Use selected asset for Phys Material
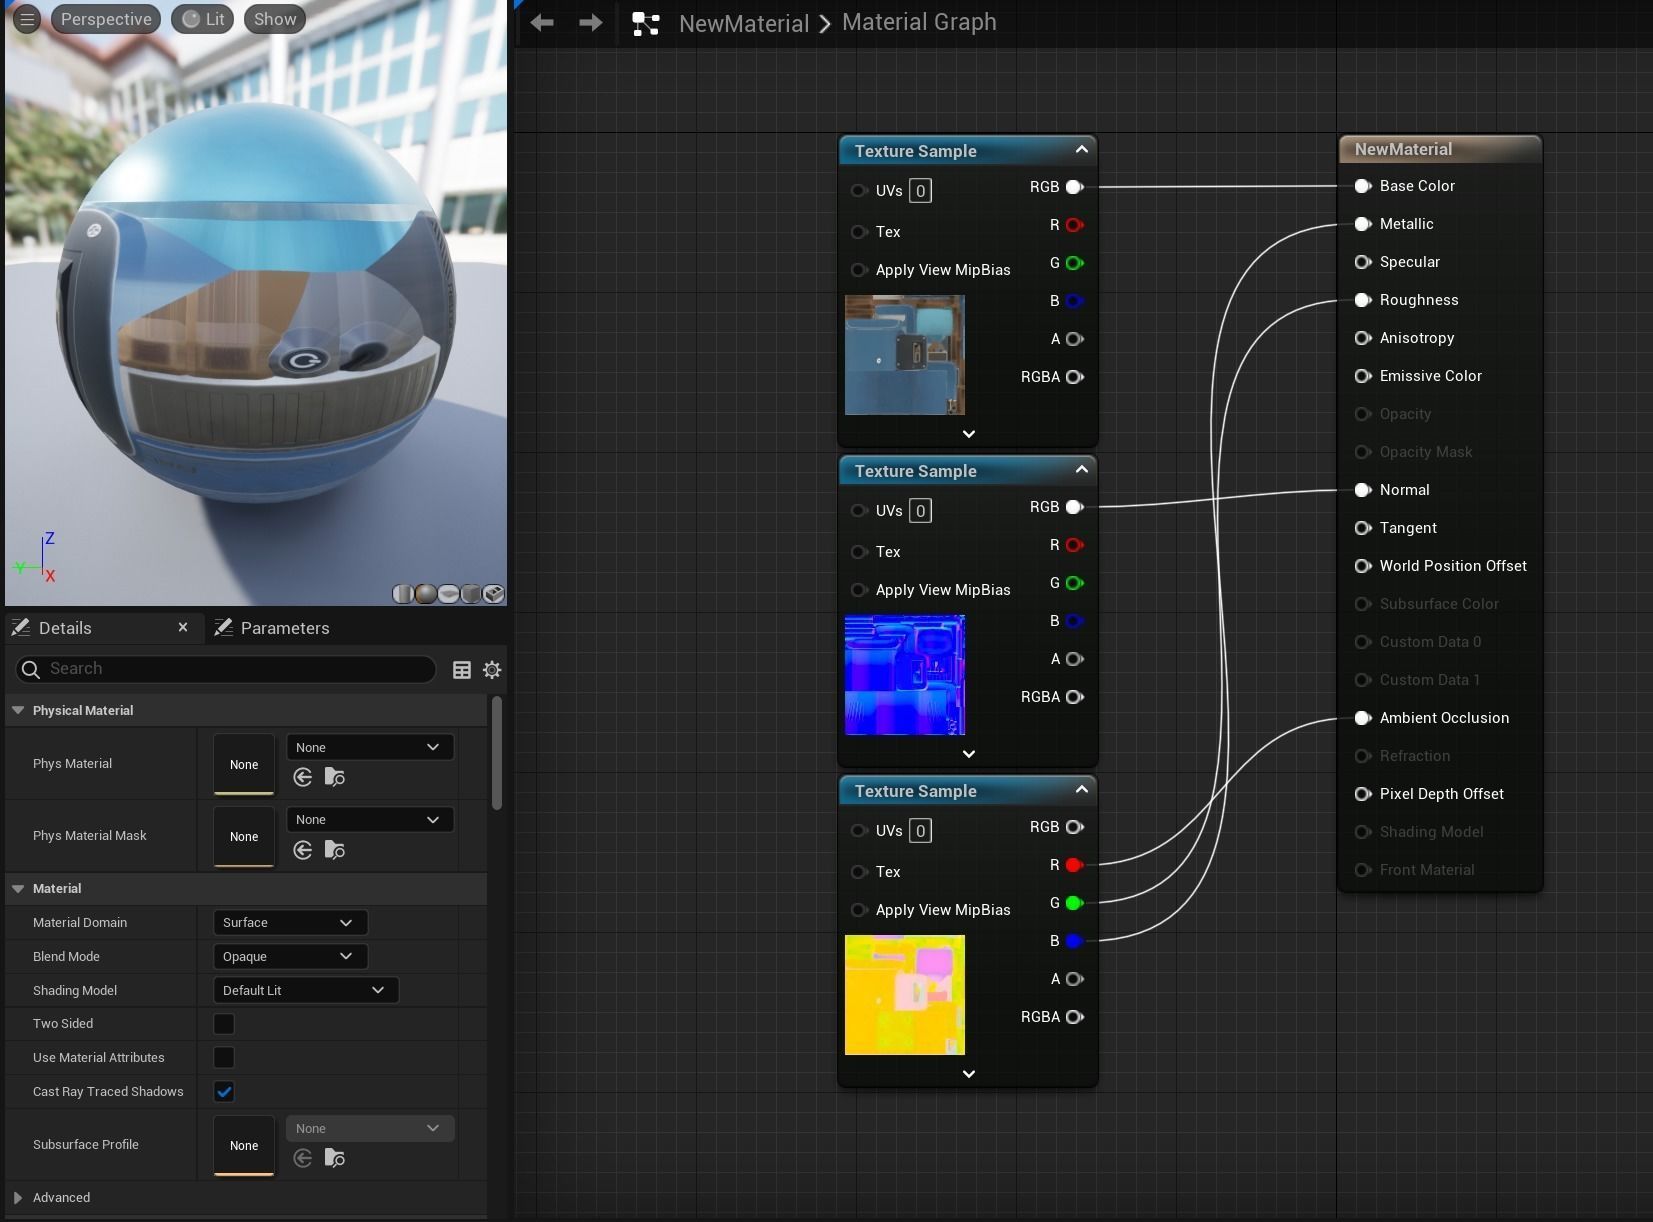1653x1222 pixels. point(303,777)
